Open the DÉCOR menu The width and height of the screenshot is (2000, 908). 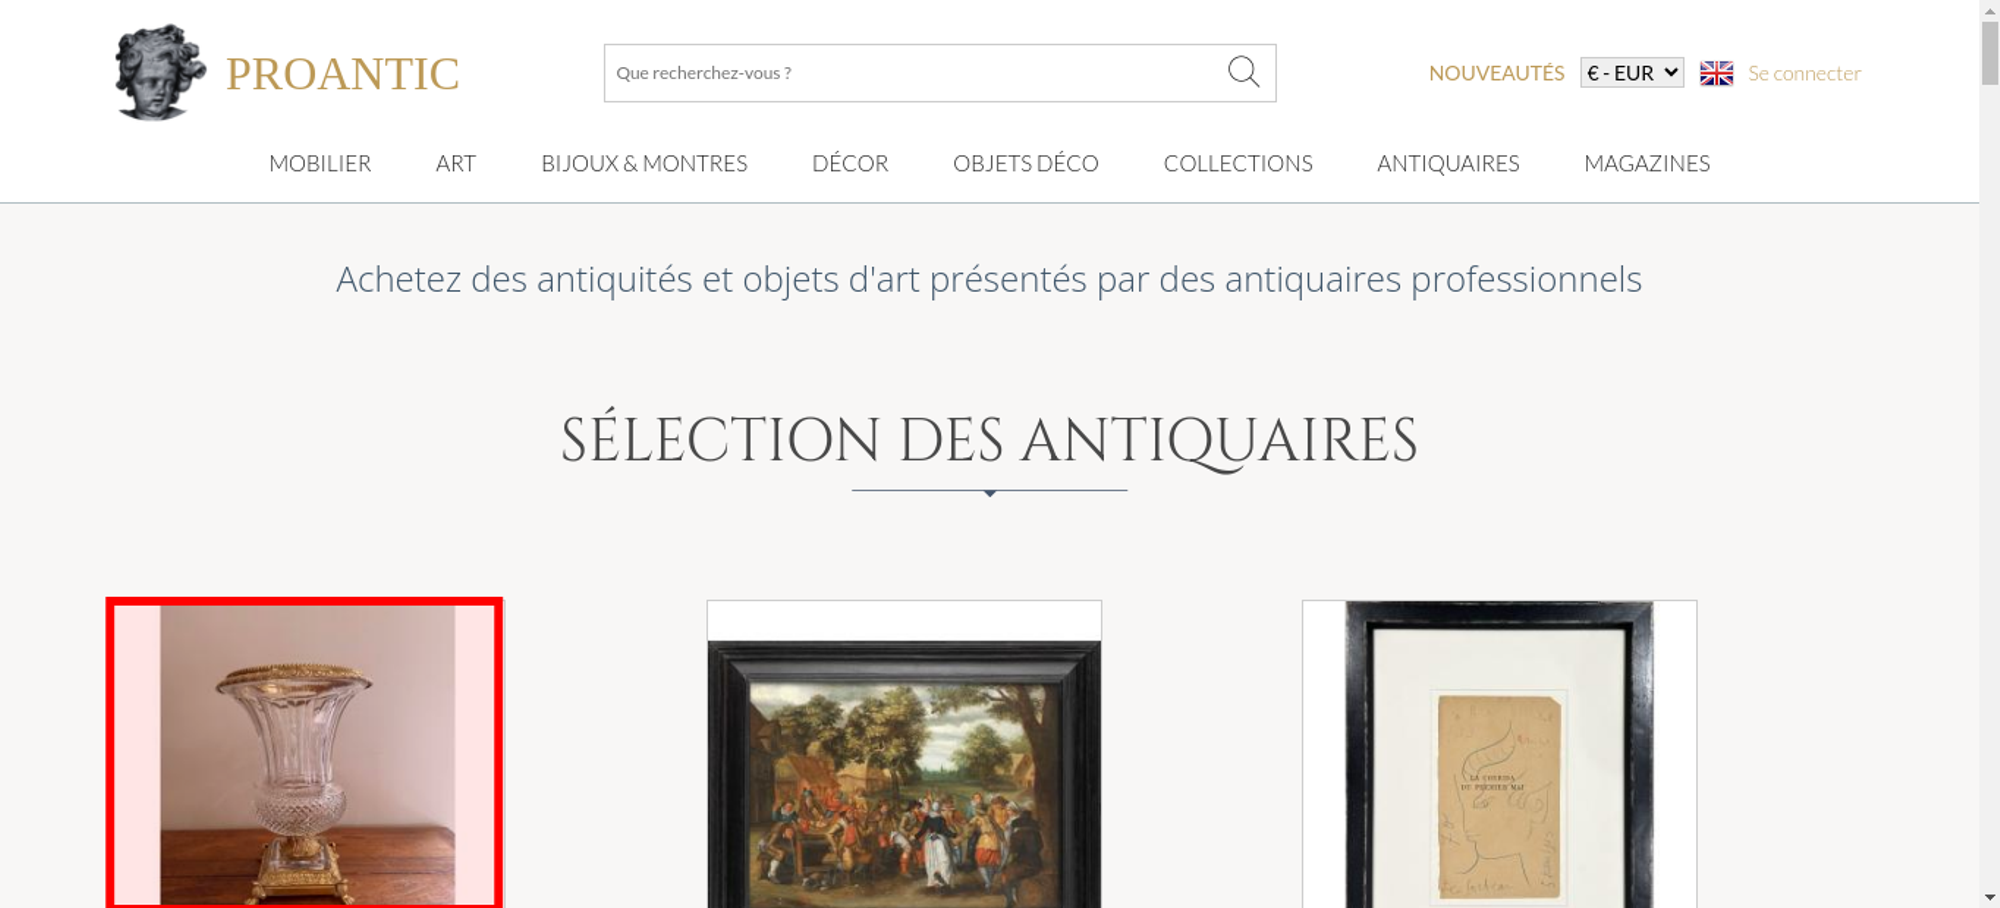(850, 163)
